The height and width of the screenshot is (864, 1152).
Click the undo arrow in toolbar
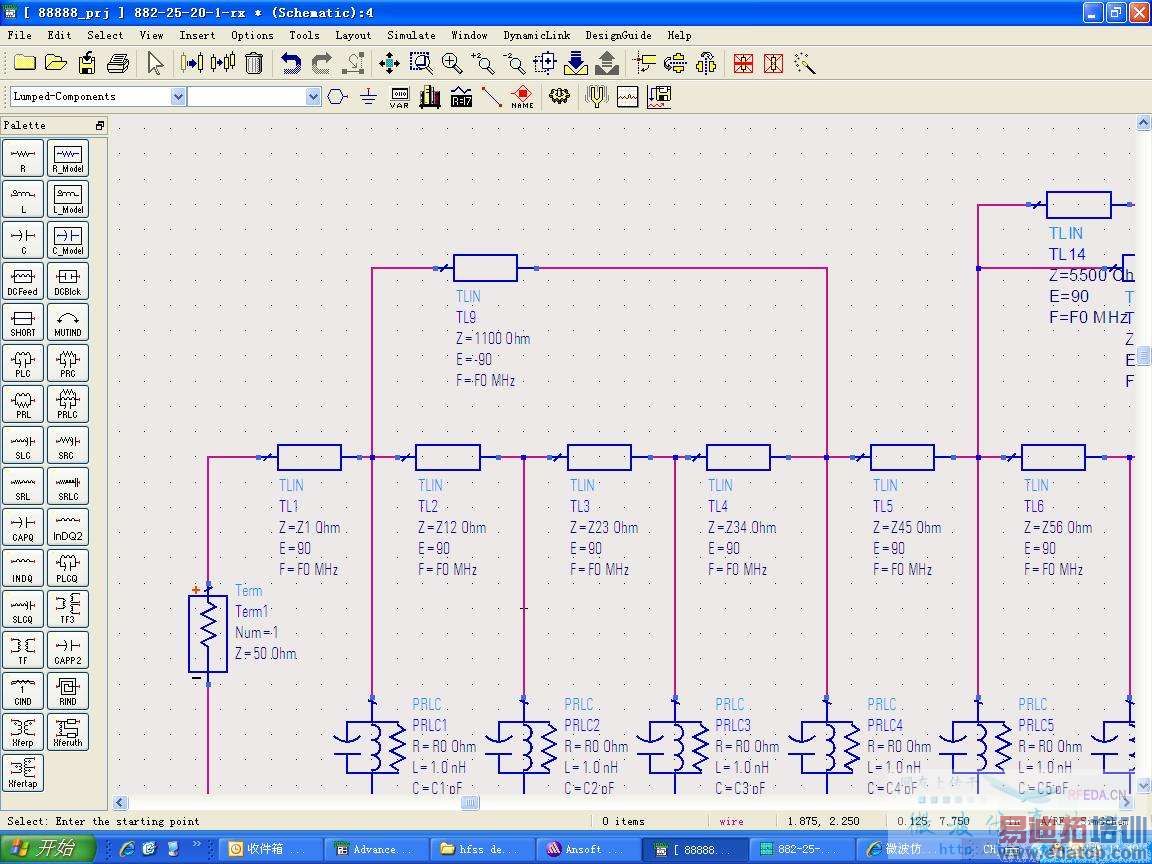point(291,63)
